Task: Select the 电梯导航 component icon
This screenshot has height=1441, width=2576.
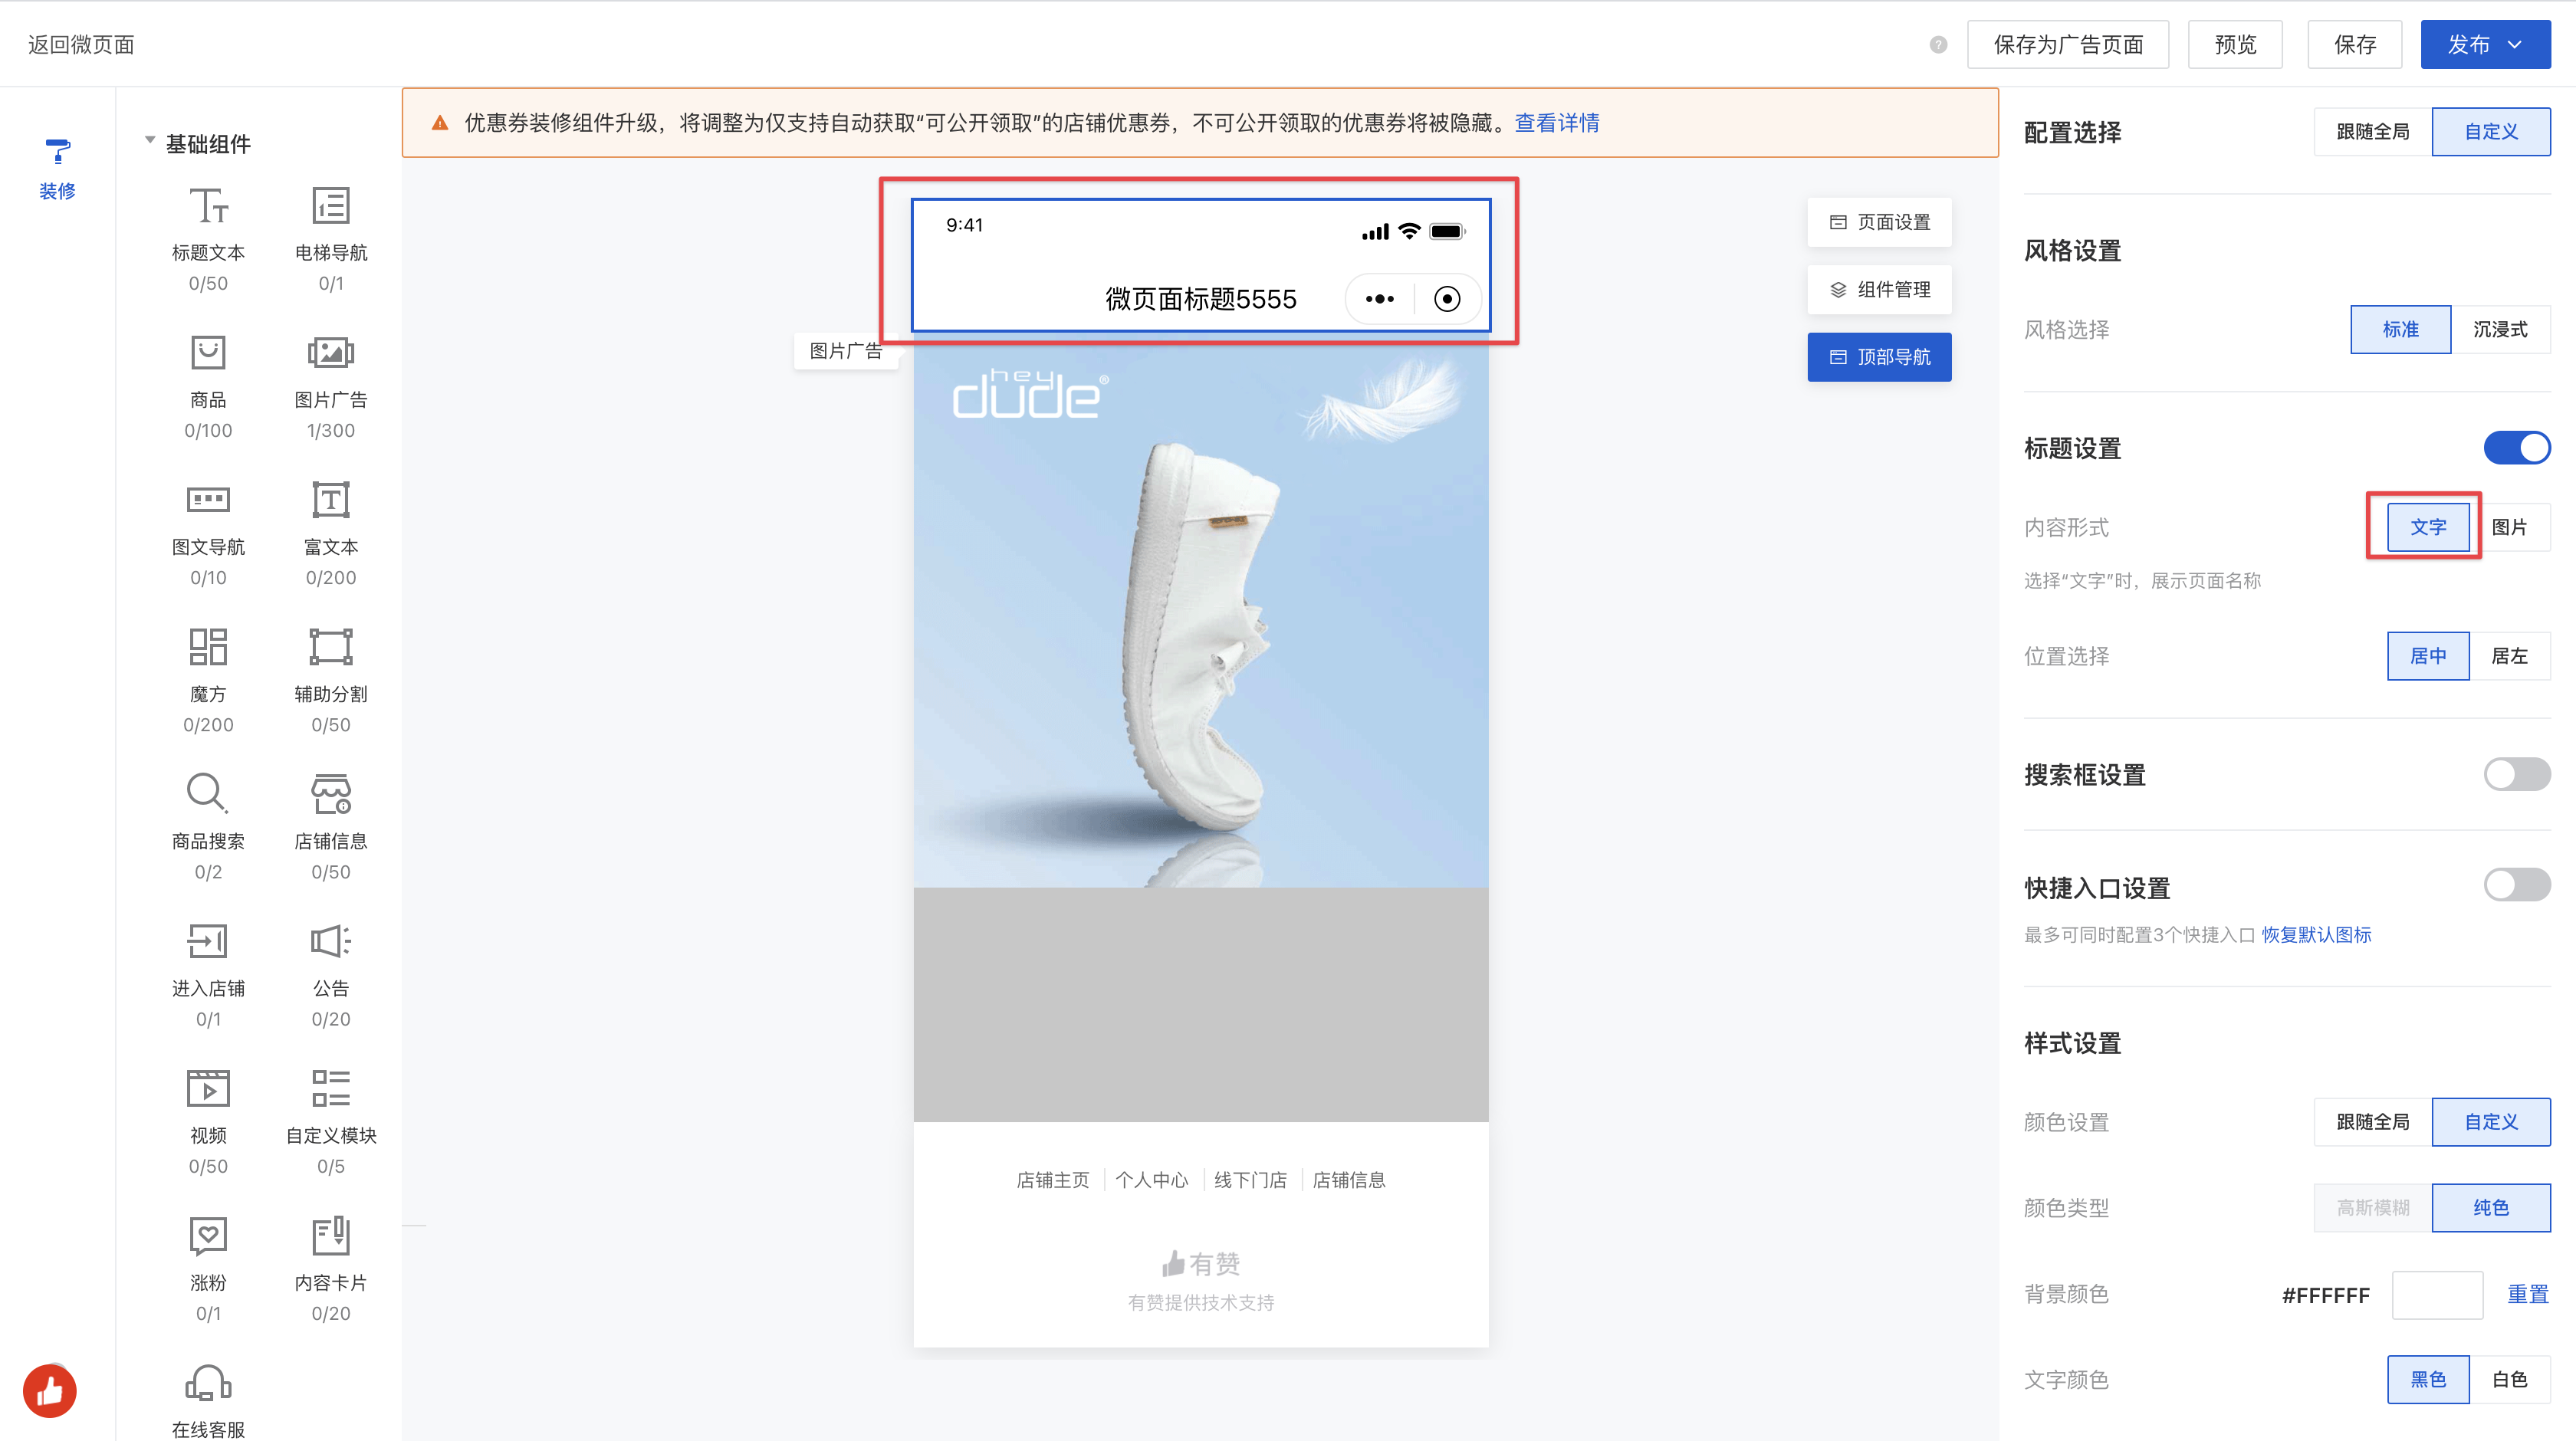Action: 330,207
